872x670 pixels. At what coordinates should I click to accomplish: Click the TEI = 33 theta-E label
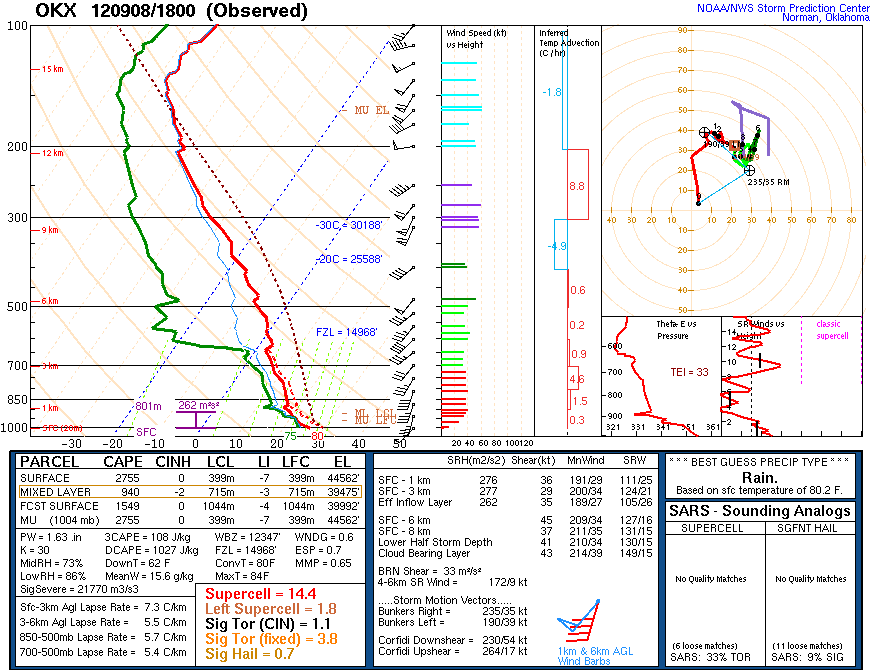tap(688, 371)
